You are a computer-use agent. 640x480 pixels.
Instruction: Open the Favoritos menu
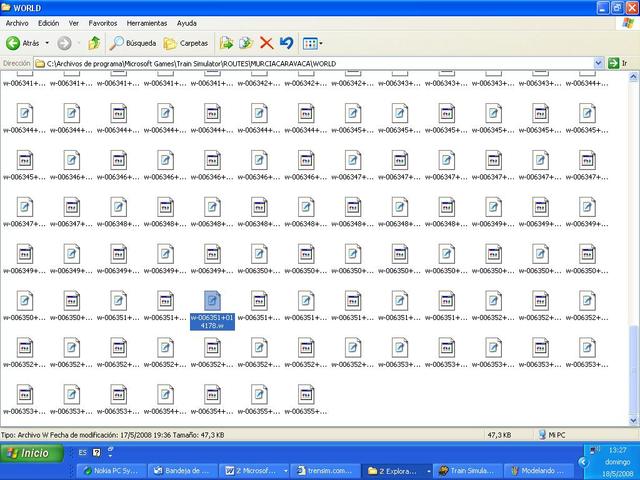(102, 22)
